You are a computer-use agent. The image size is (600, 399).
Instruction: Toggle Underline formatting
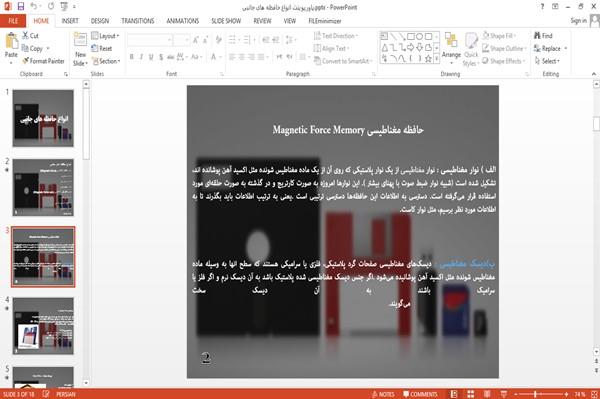coord(151,57)
